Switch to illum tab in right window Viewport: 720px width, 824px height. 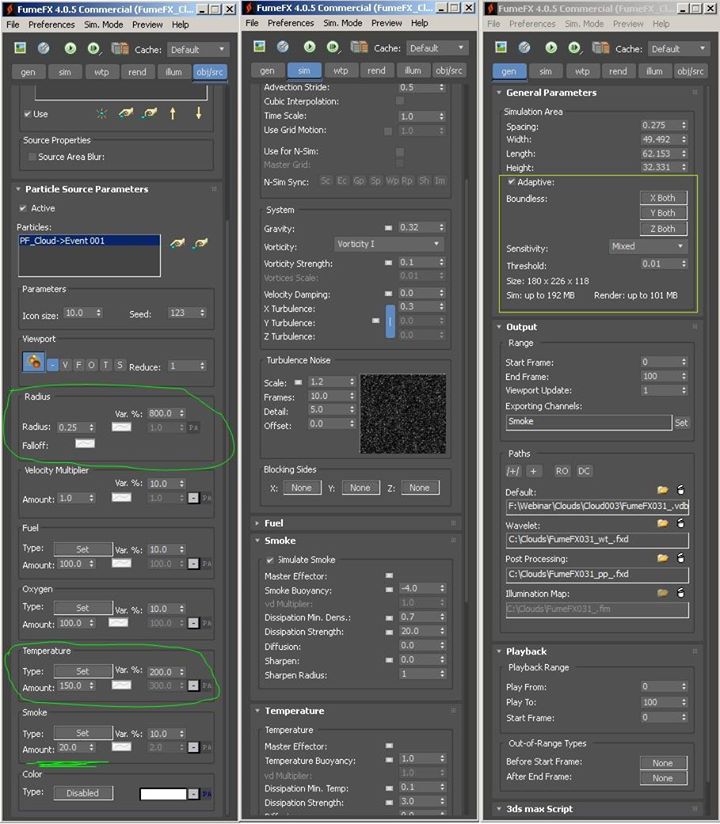click(654, 71)
